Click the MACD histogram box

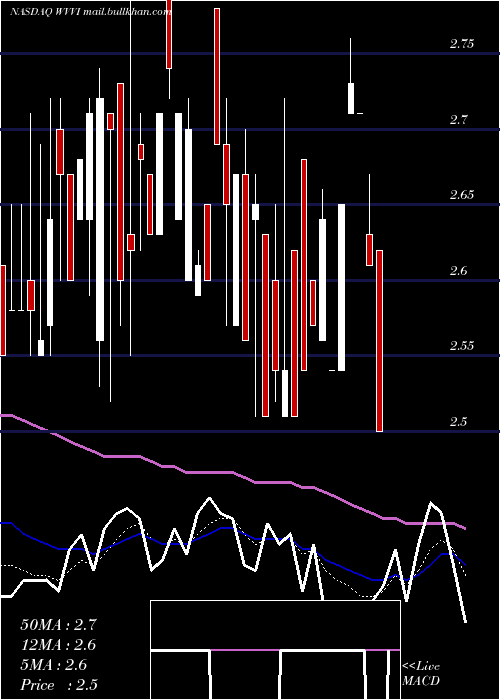(x=275, y=650)
